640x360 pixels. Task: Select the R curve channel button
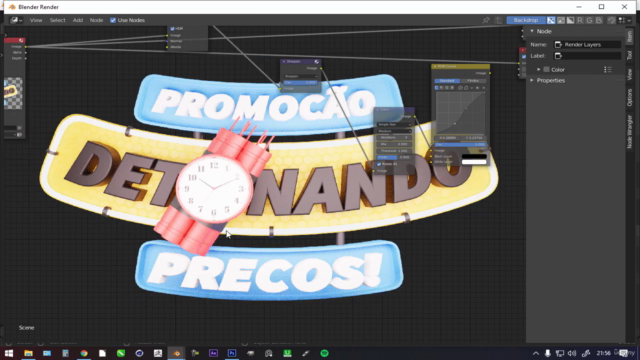442,88
